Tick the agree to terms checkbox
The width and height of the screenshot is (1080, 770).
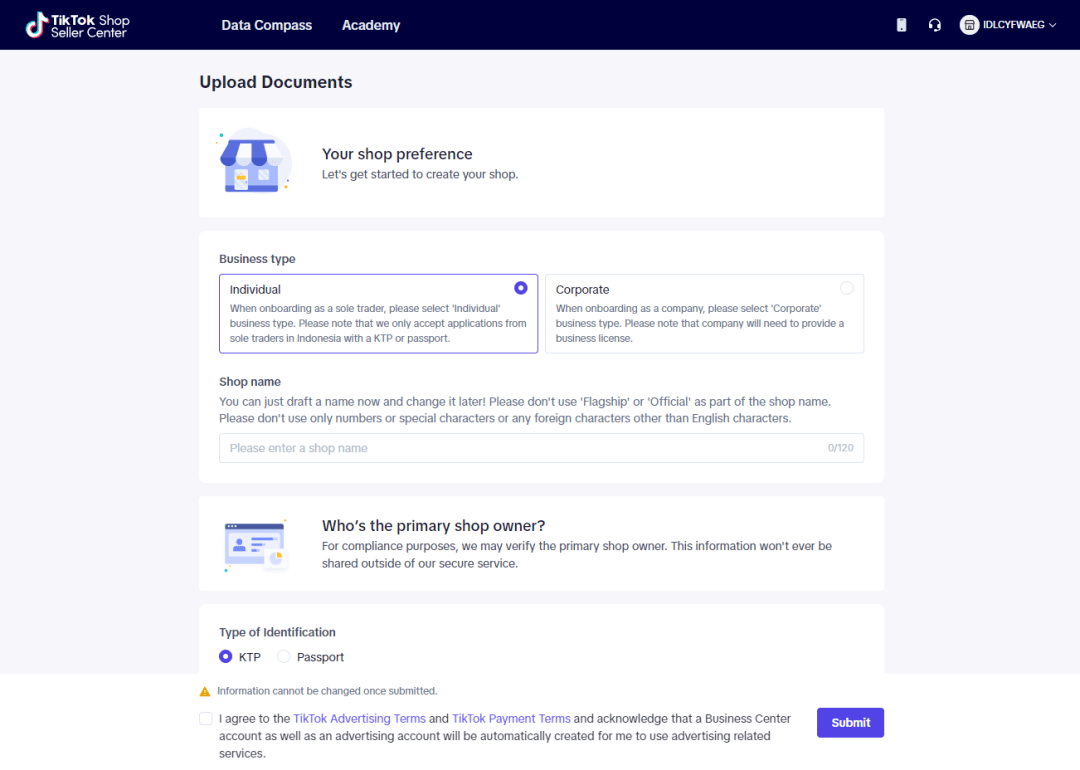206,718
